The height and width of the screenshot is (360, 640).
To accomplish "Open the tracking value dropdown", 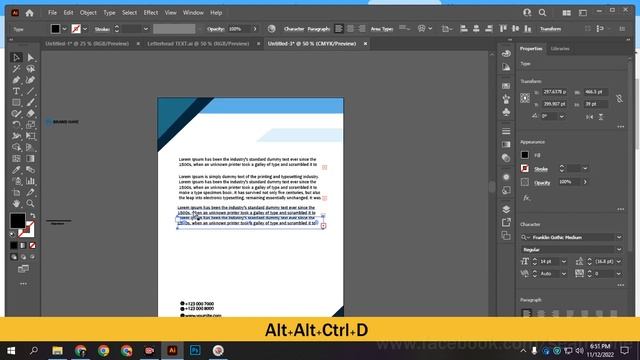I will (x=619, y=274).
